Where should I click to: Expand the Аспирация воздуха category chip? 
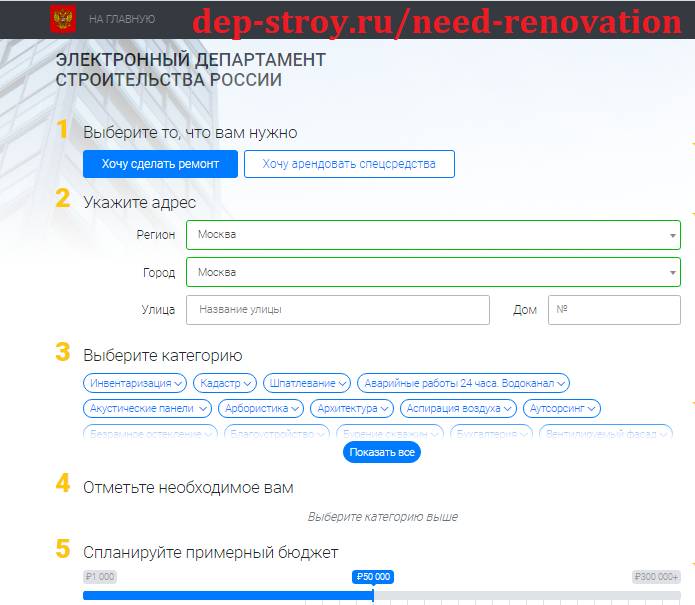click(x=459, y=408)
